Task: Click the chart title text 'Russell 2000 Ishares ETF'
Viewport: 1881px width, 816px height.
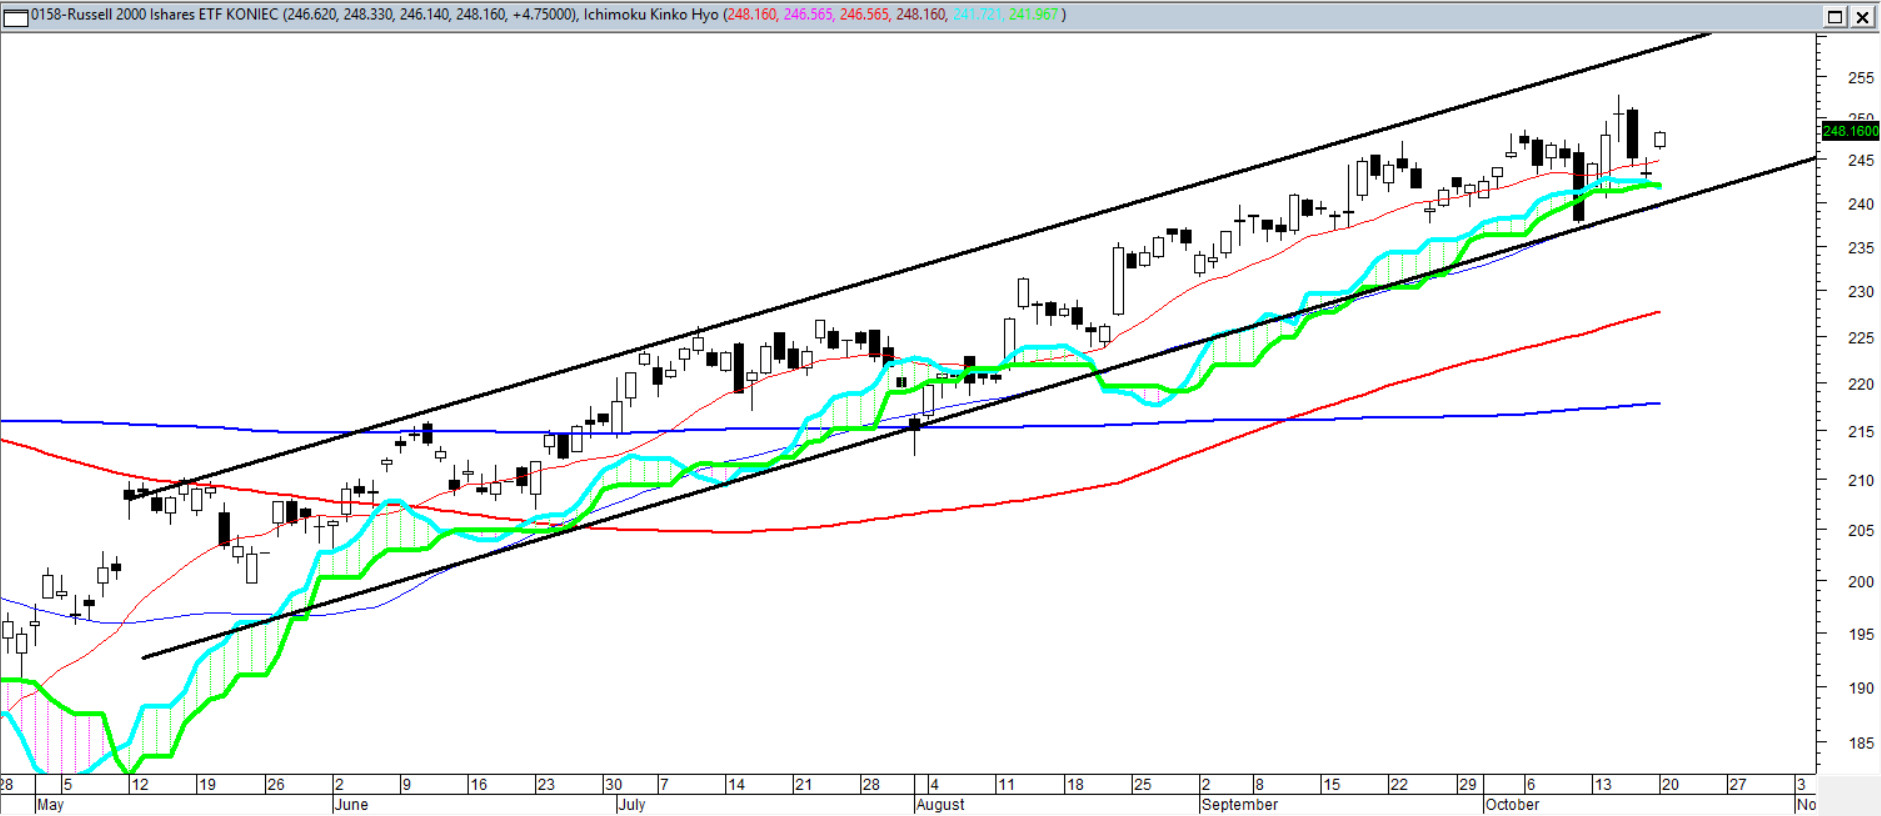Action: [x=143, y=15]
